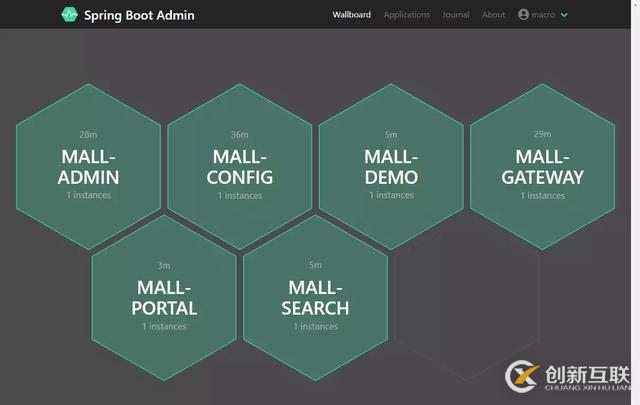
Task: Click the user avatar icon beside macro
Action: [x=523, y=15]
